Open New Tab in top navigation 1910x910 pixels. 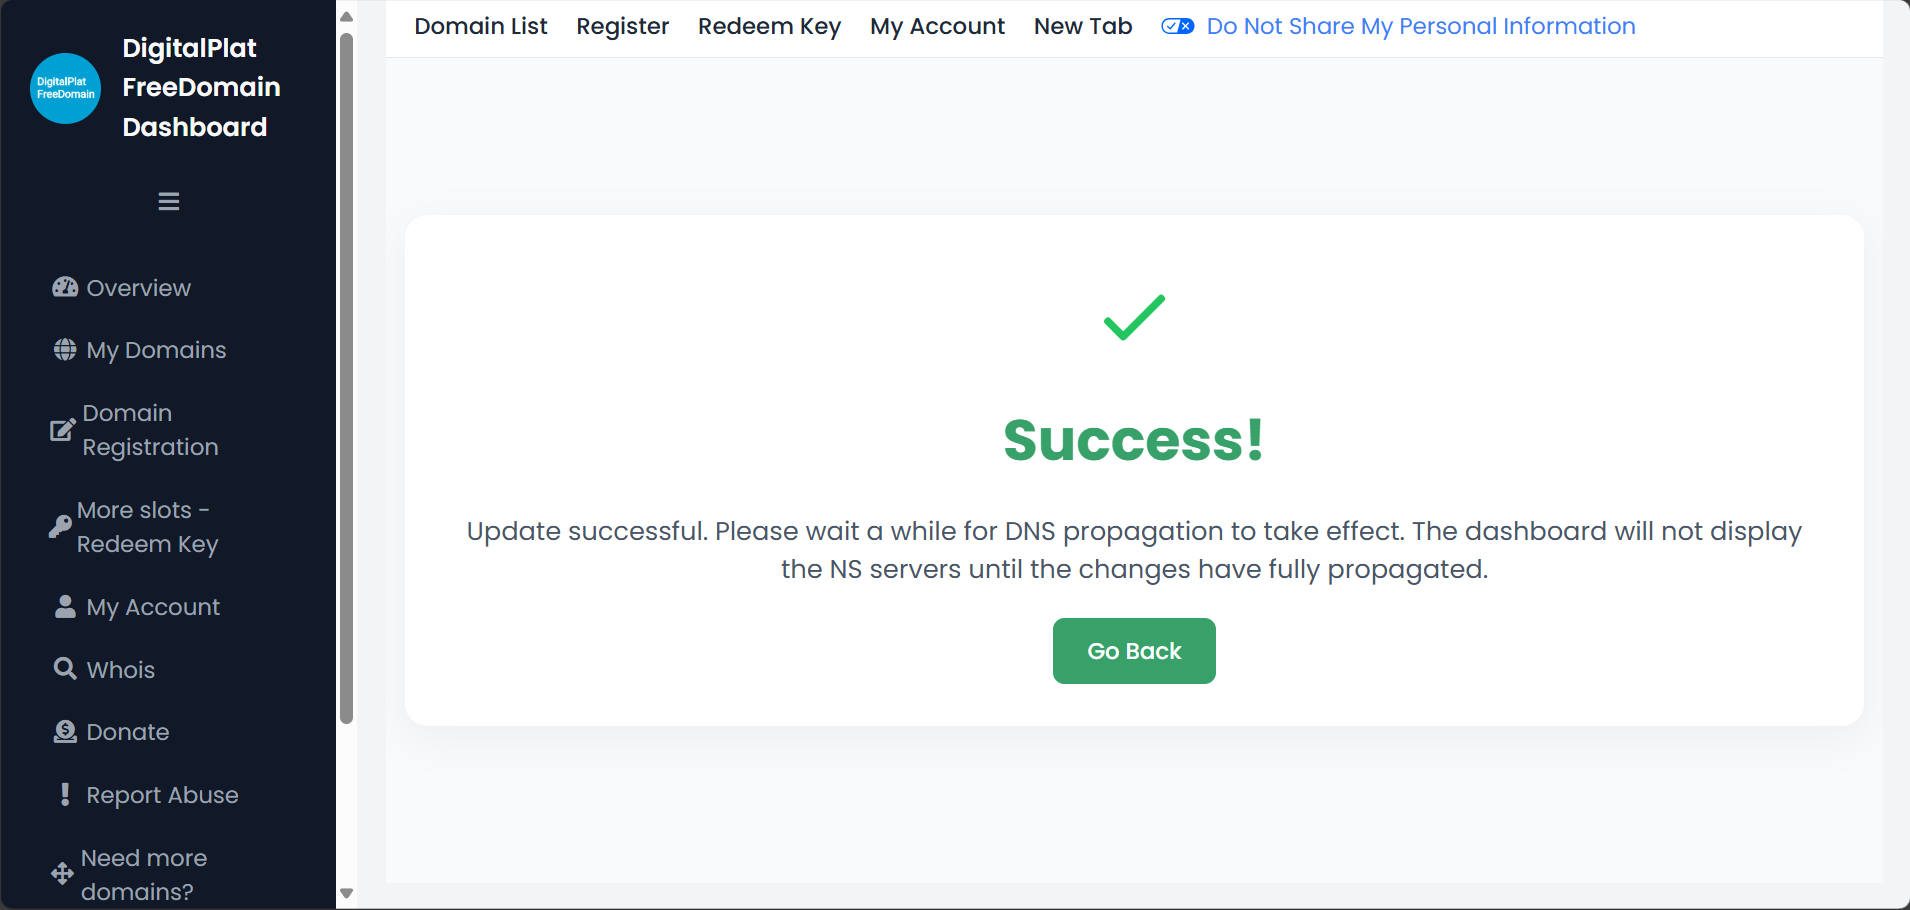pyautogui.click(x=1083, y=26)
